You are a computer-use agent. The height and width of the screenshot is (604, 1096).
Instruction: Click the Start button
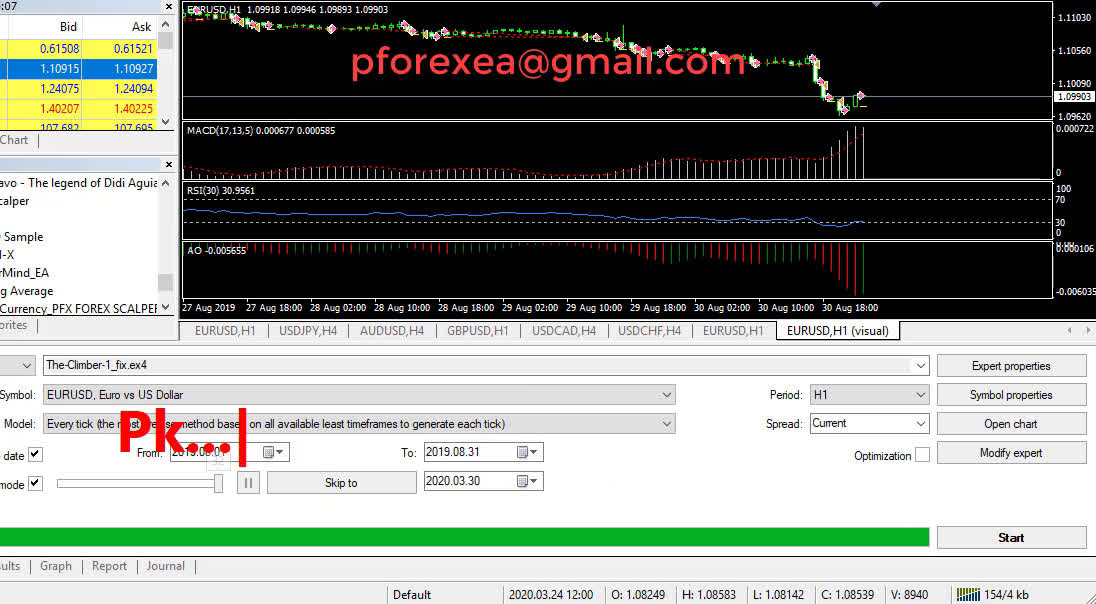(x=1010, y=538)
